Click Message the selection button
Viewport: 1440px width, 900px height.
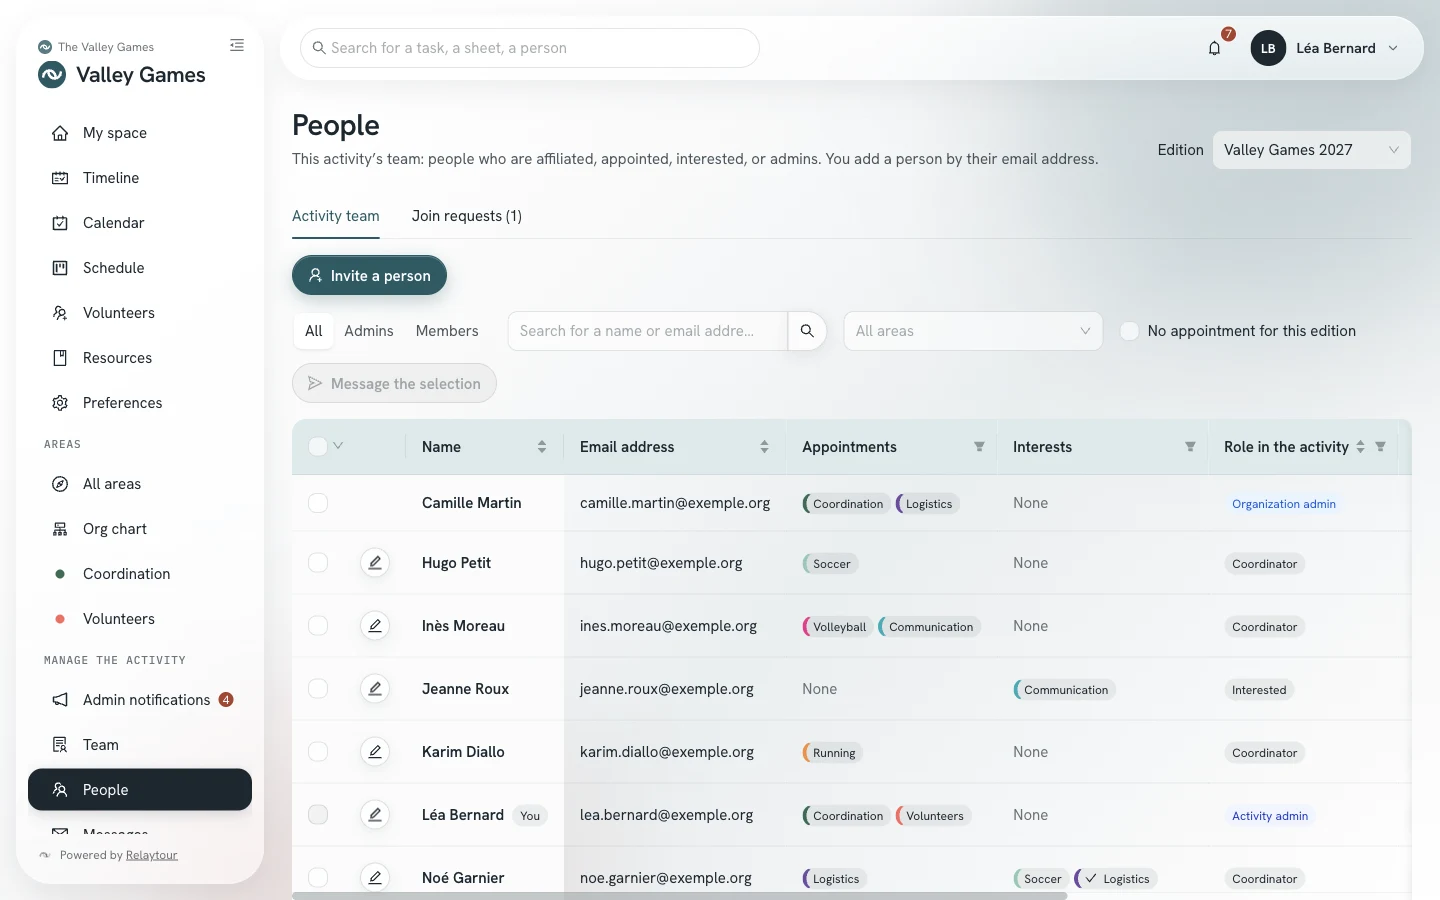(x=394, y=384)
